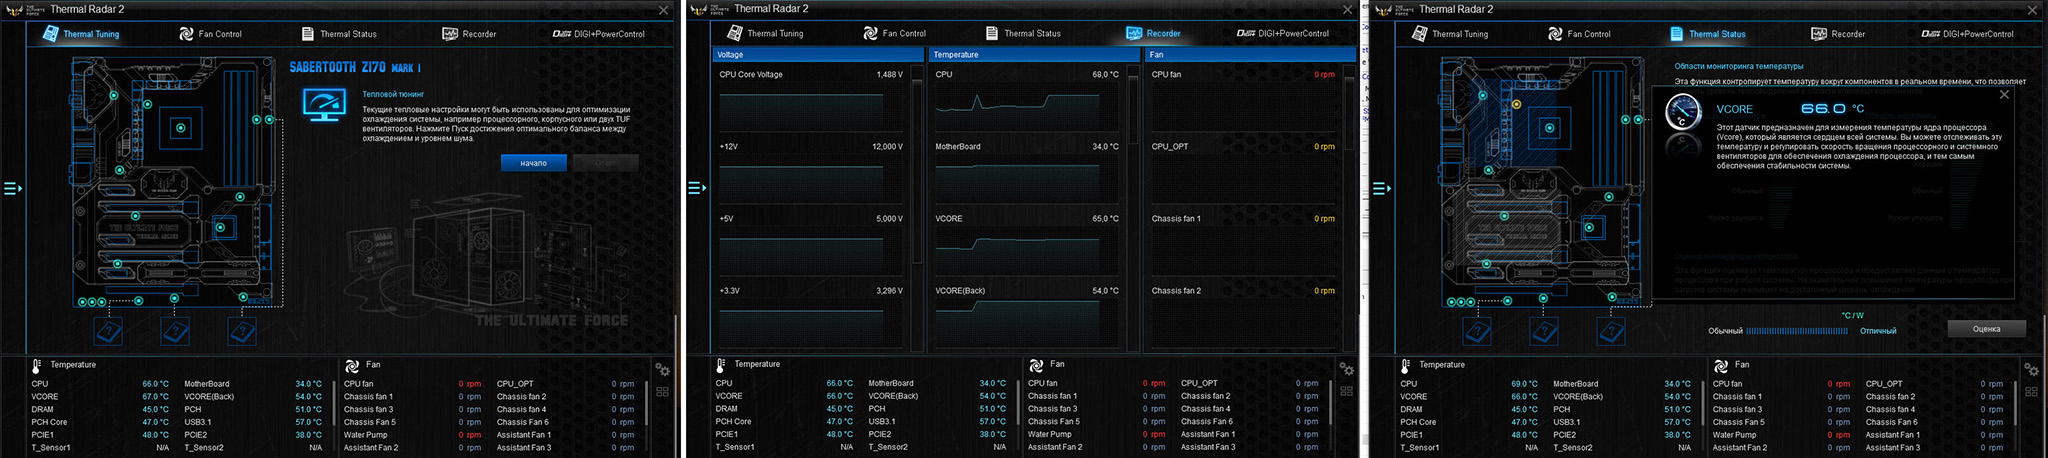Click fan icon beside Fan heading in middle window
2048x458 pixels.
(x=1036, y=366)
